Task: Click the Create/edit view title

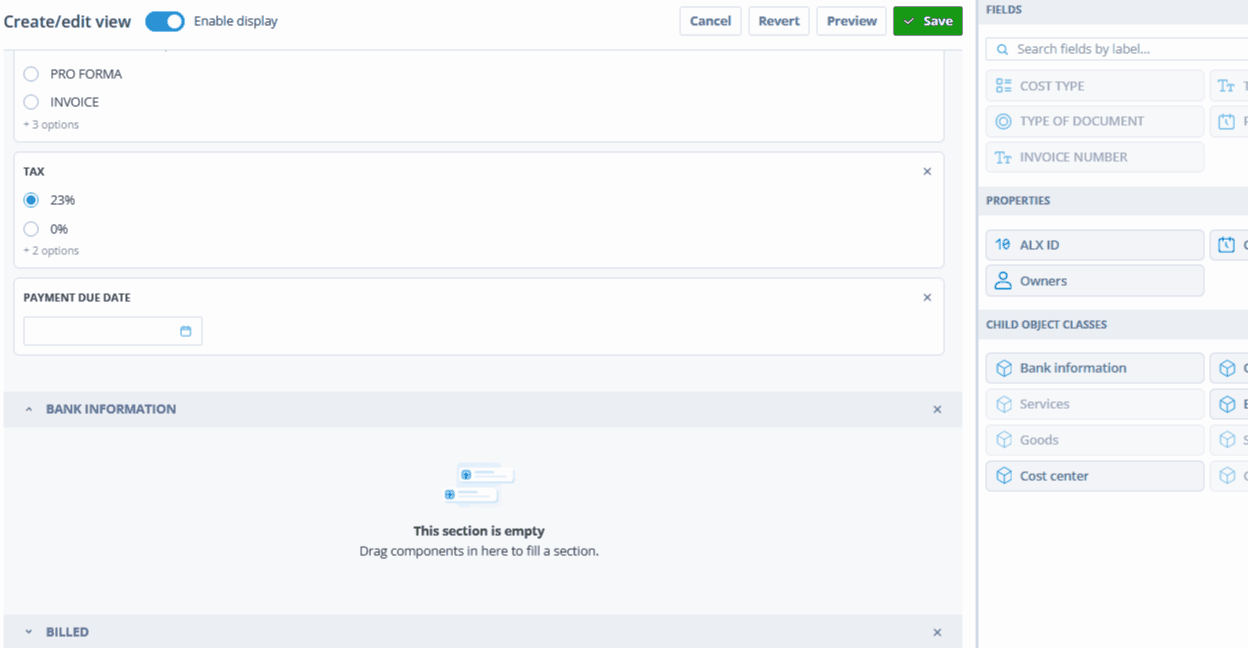Action: [x=67, y=21]
